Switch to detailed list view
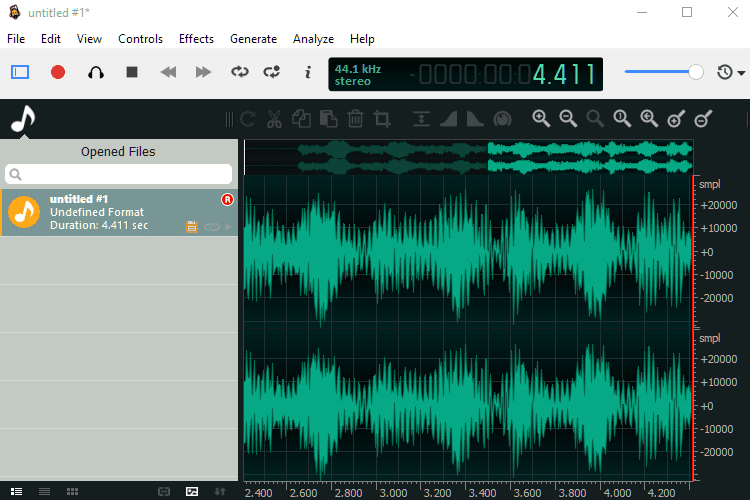 coord(16,491)
